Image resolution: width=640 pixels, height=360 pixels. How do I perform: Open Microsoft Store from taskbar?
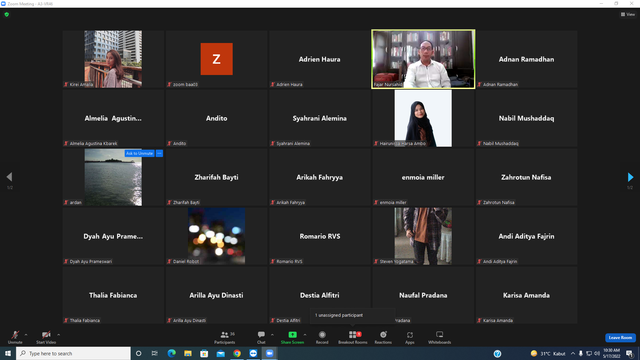[204, 353]
